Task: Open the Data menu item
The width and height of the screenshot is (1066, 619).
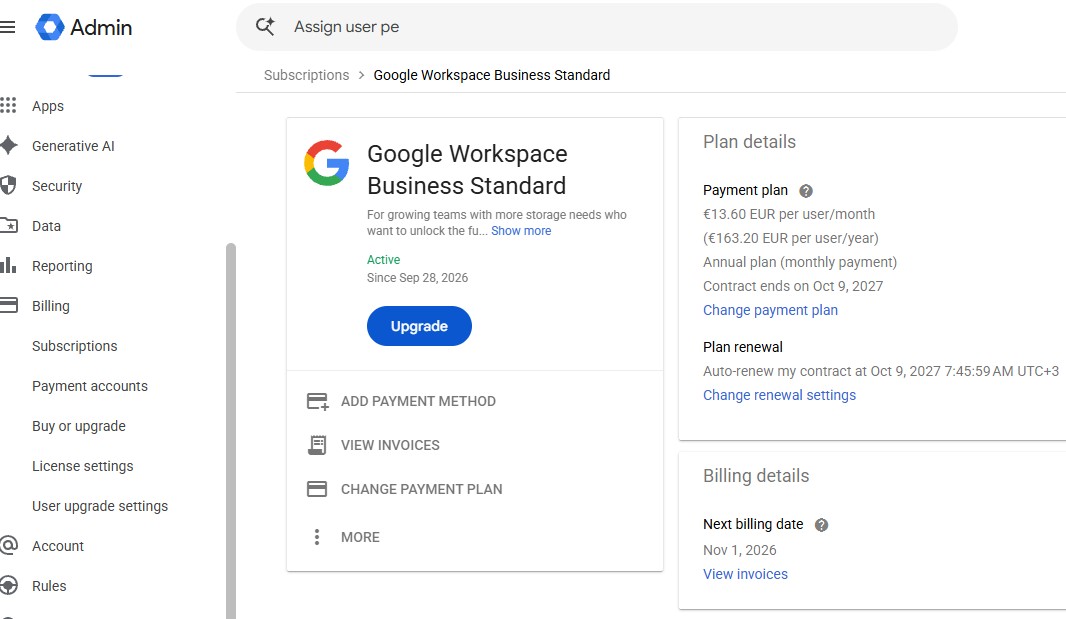Action: tap(46, 226)
